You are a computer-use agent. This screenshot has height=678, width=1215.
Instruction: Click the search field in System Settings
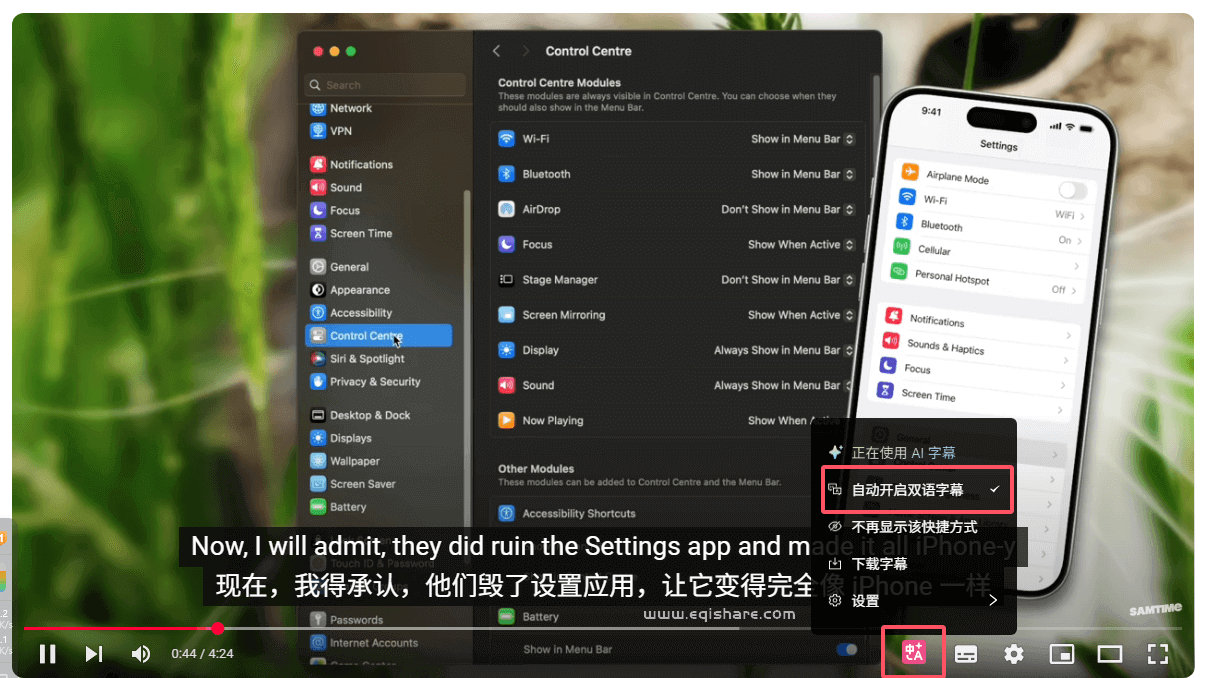[x=385, y=84]
